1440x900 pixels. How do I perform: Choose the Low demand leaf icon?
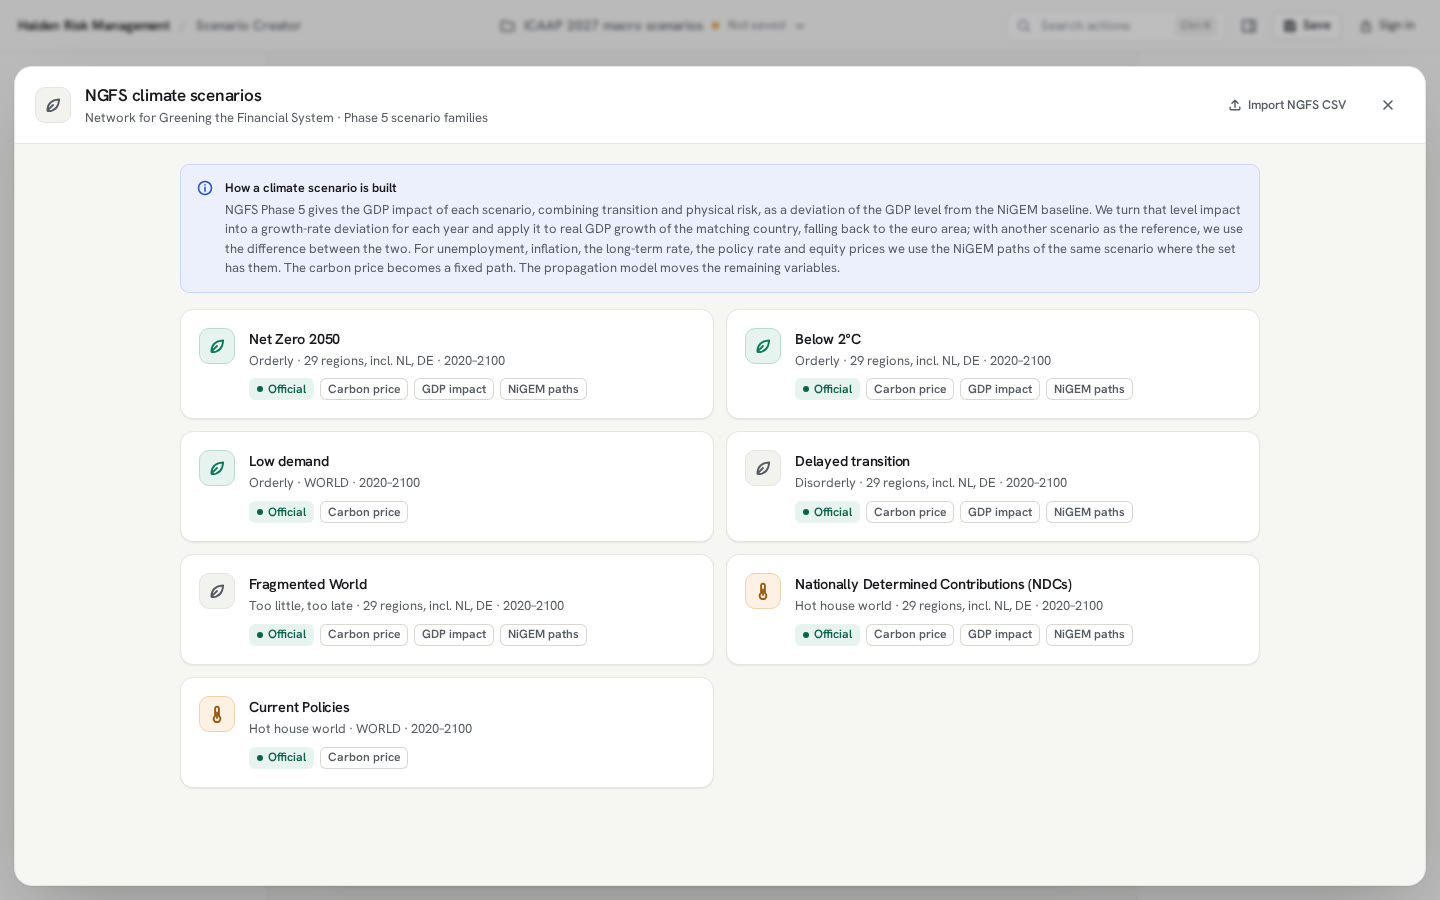(217, 468)
